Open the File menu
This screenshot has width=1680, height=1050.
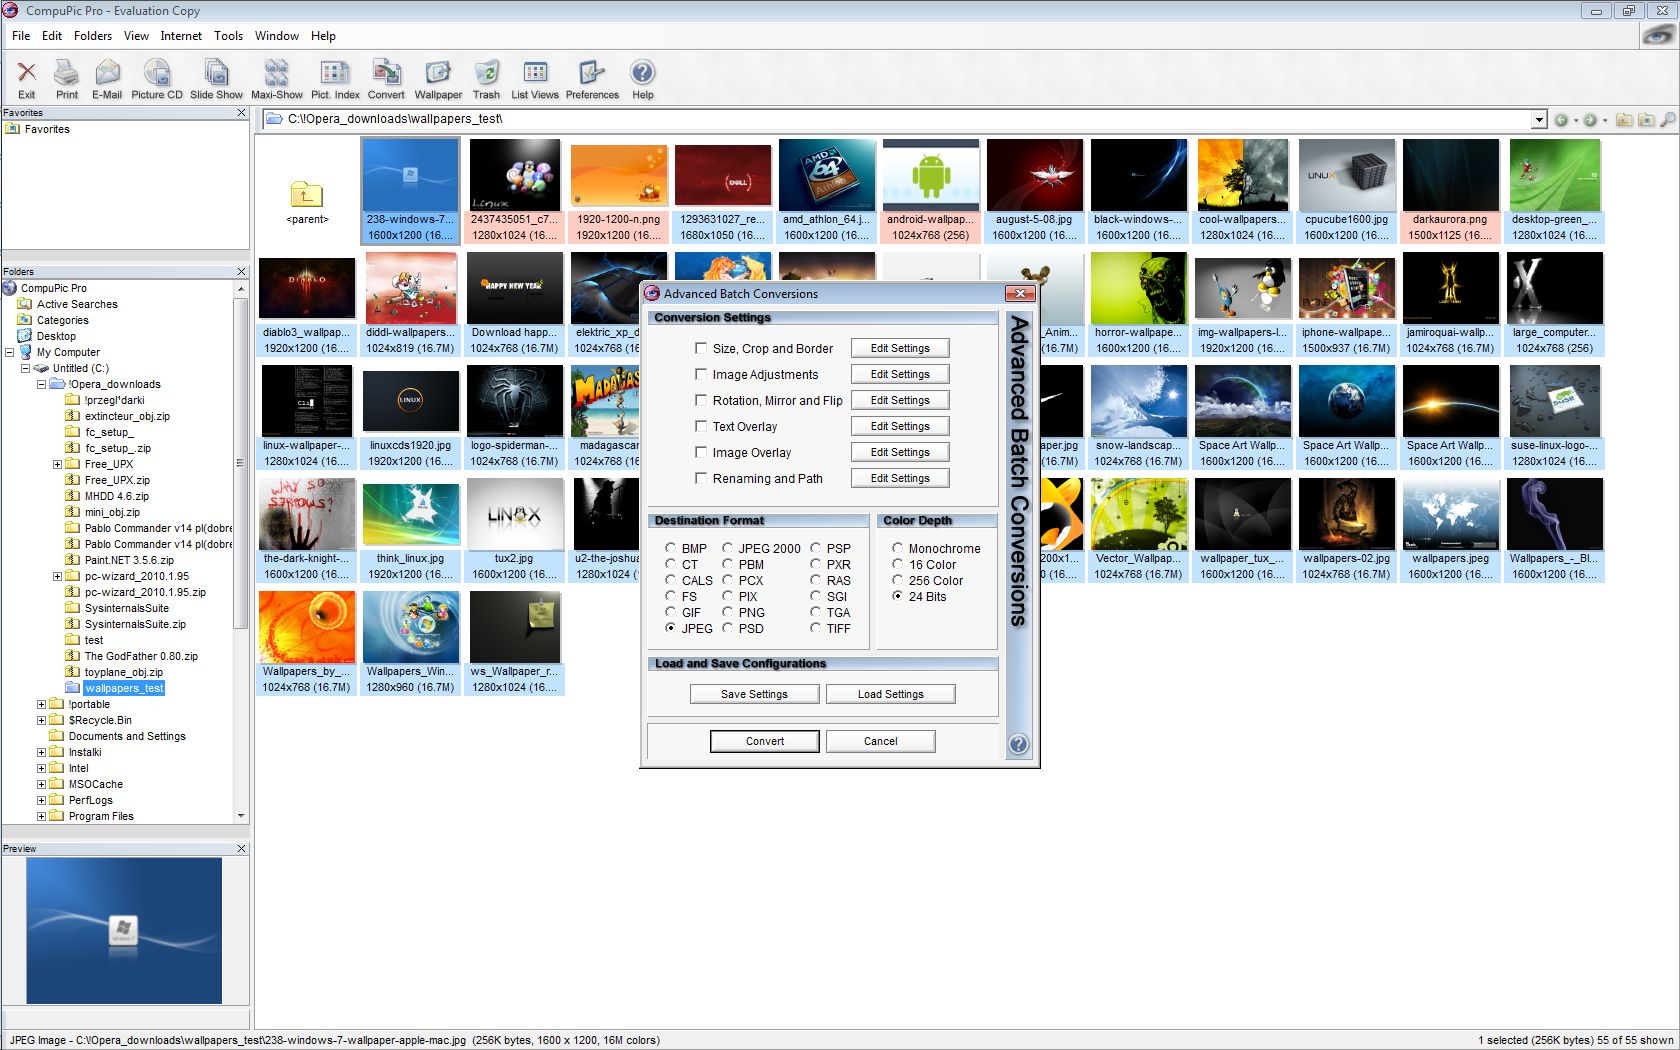click(x=21, y=36)
